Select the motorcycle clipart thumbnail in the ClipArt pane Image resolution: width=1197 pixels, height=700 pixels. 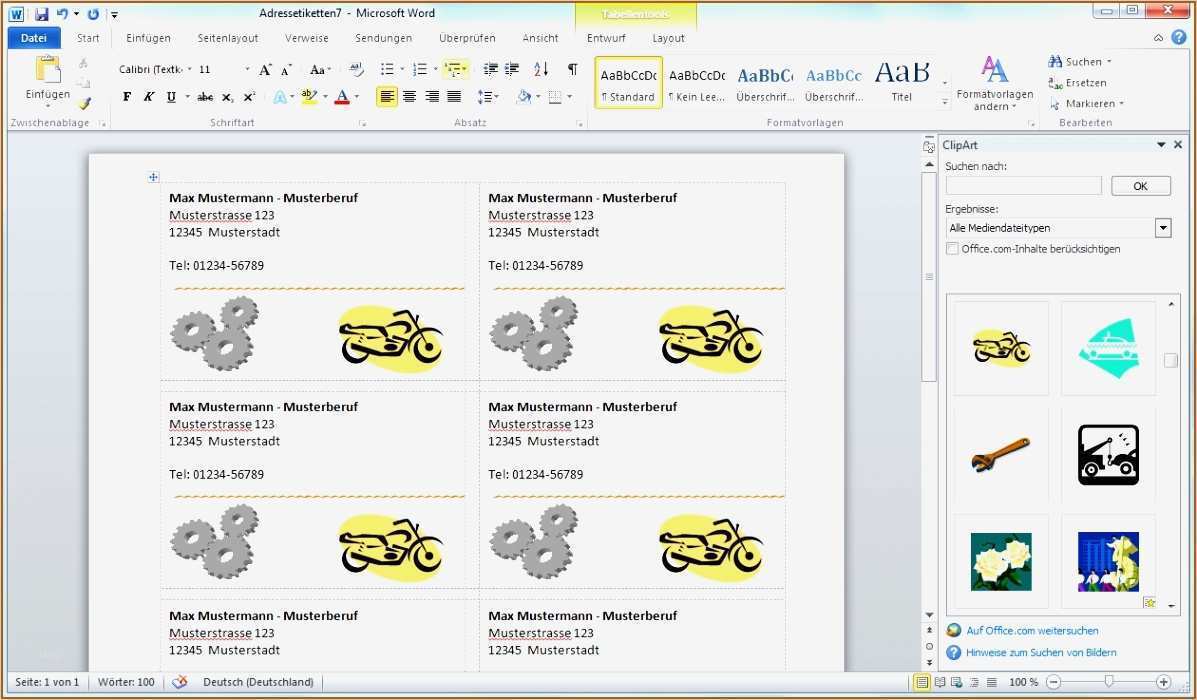point(1000,347)
